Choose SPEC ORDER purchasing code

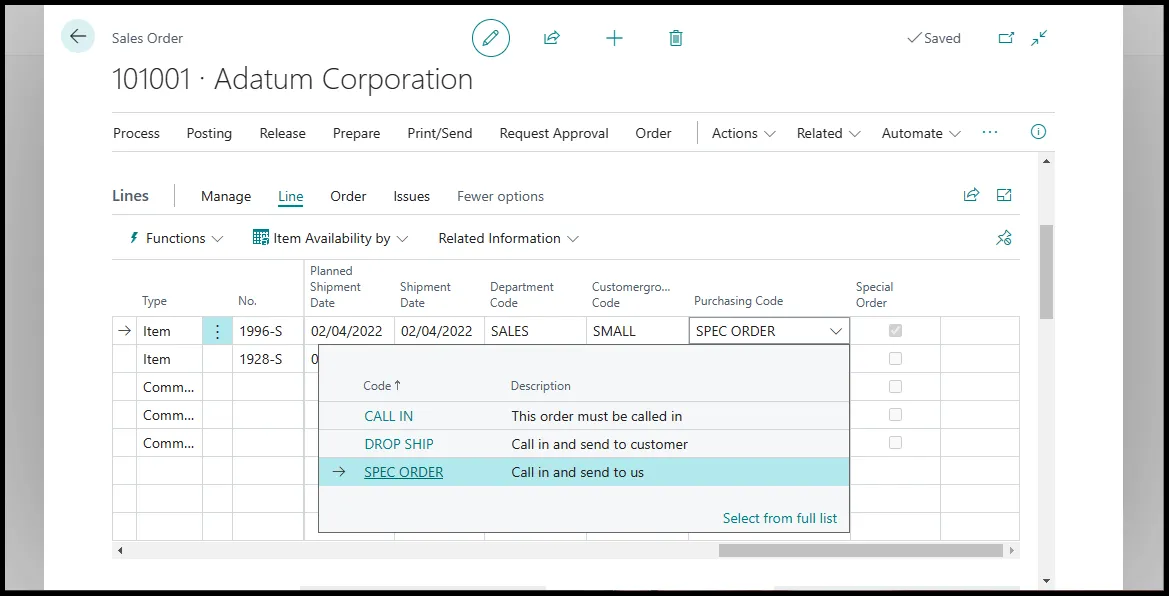coord(403,472)
